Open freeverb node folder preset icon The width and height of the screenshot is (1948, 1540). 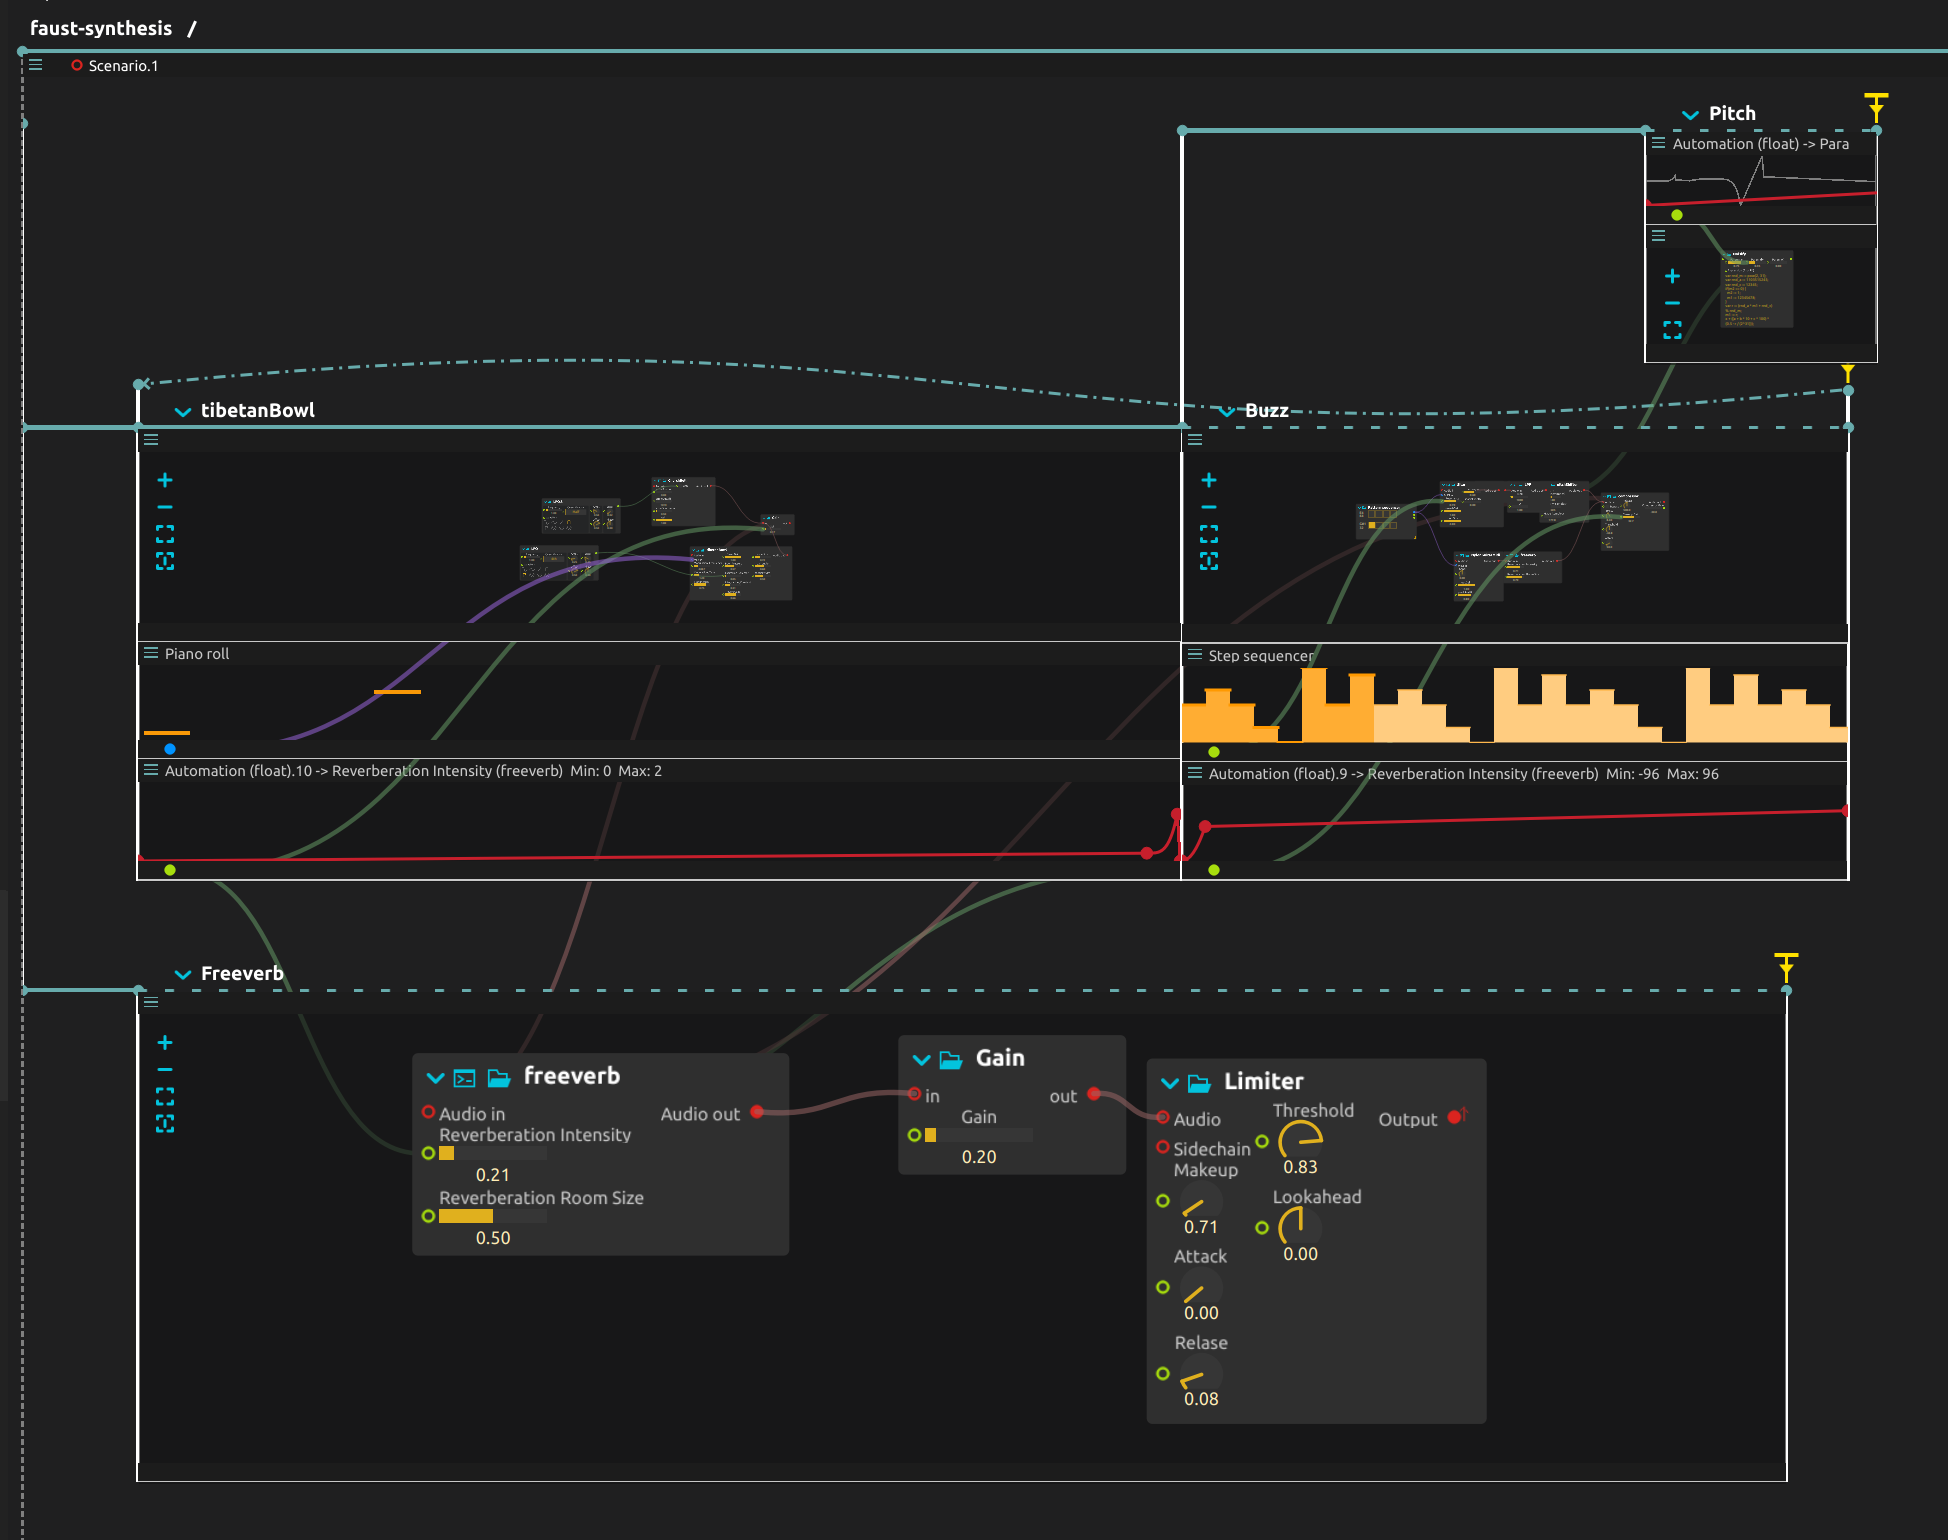pos(498,1077)
